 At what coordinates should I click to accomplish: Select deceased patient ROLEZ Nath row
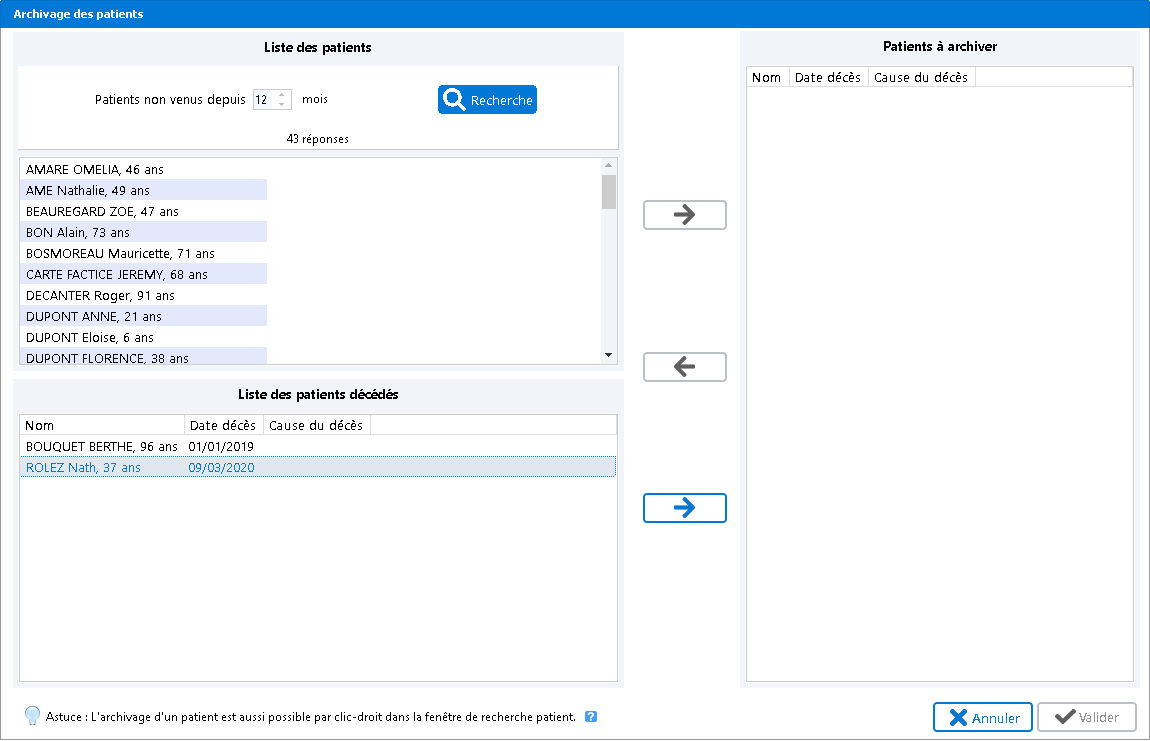[83, 467]
